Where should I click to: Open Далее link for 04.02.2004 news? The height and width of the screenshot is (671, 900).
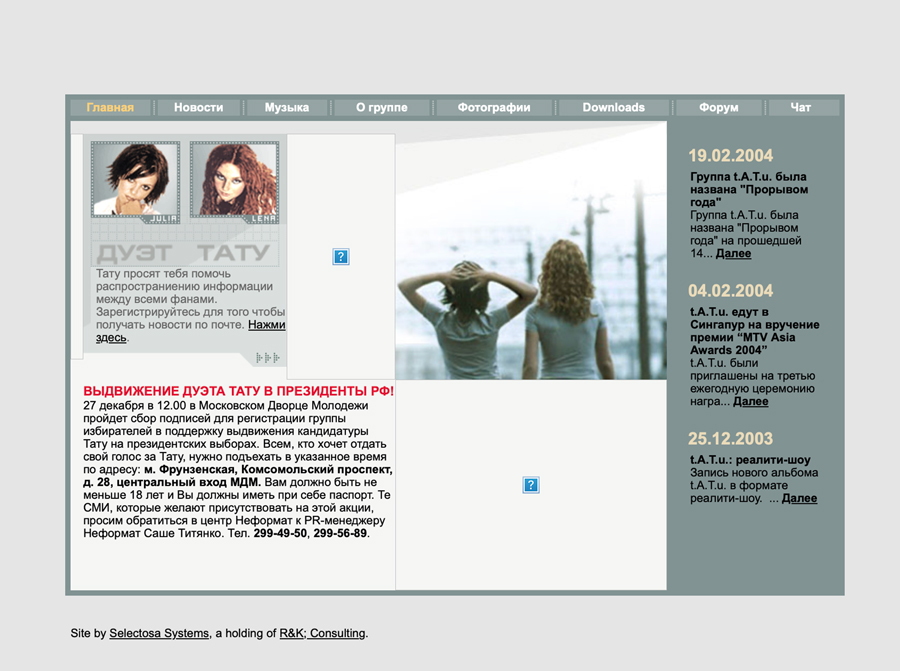751,402
